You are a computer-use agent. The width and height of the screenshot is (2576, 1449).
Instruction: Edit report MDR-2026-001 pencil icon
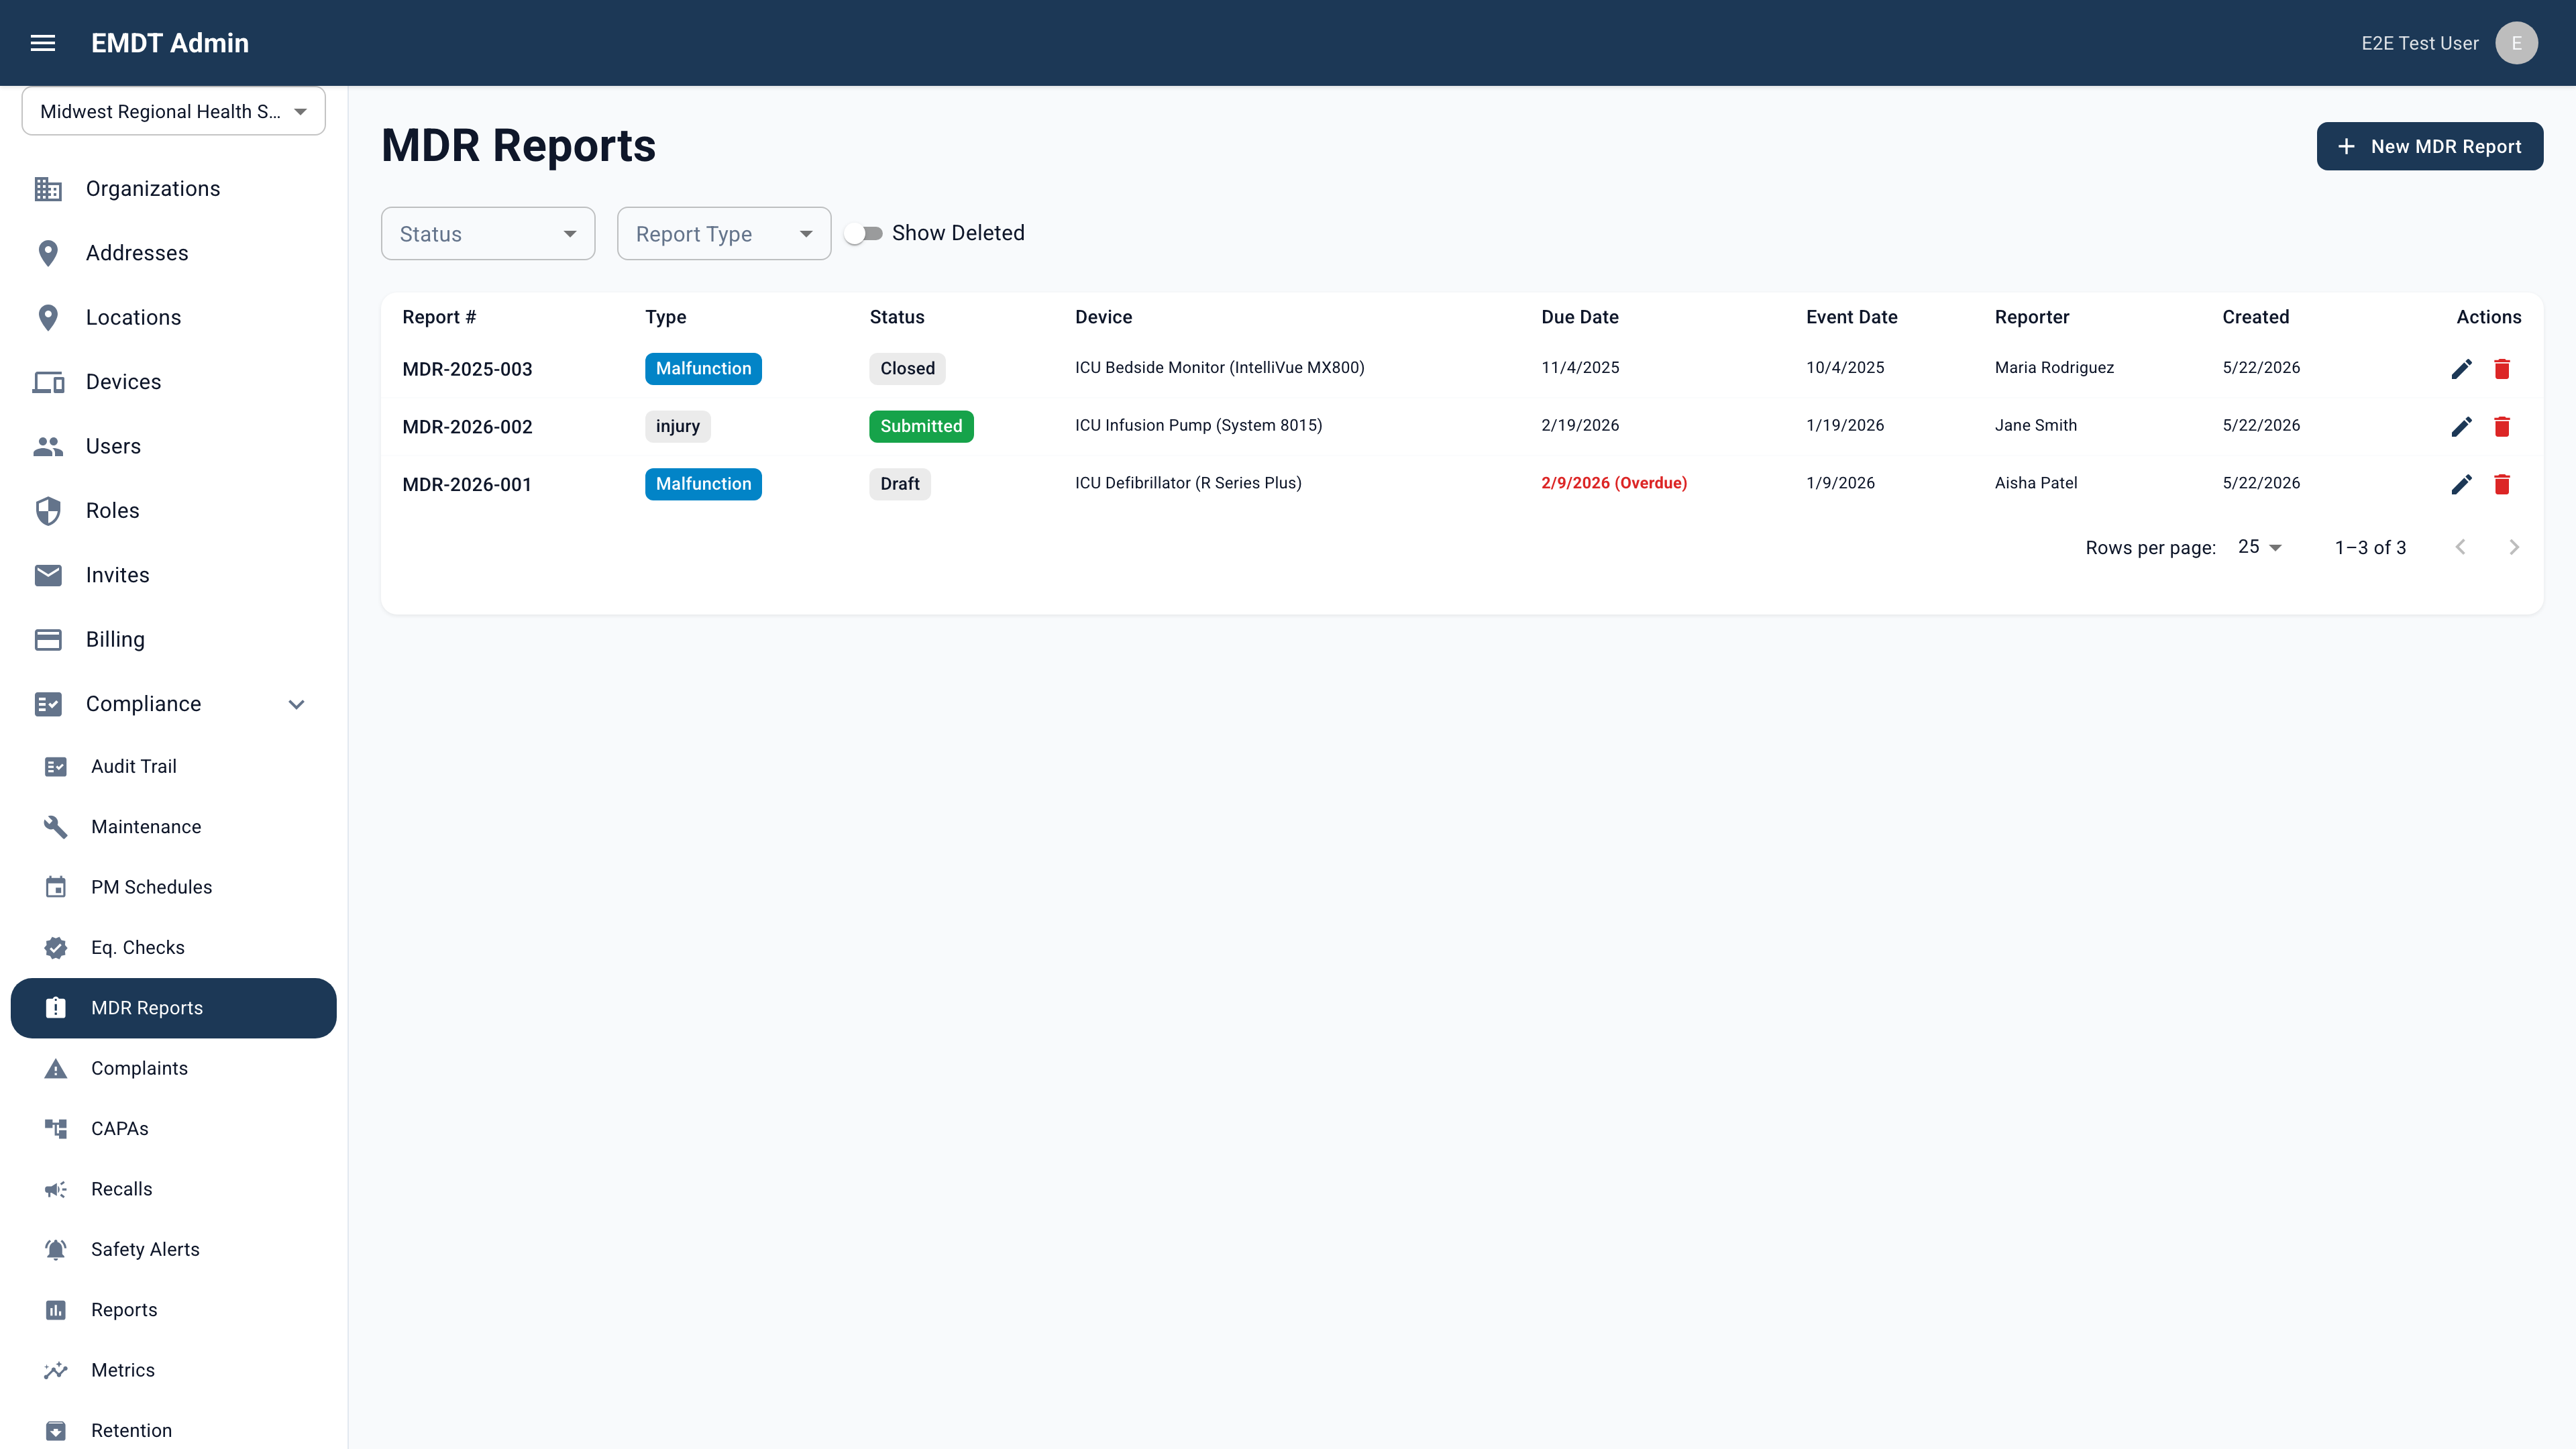[x=2462, y=485]
